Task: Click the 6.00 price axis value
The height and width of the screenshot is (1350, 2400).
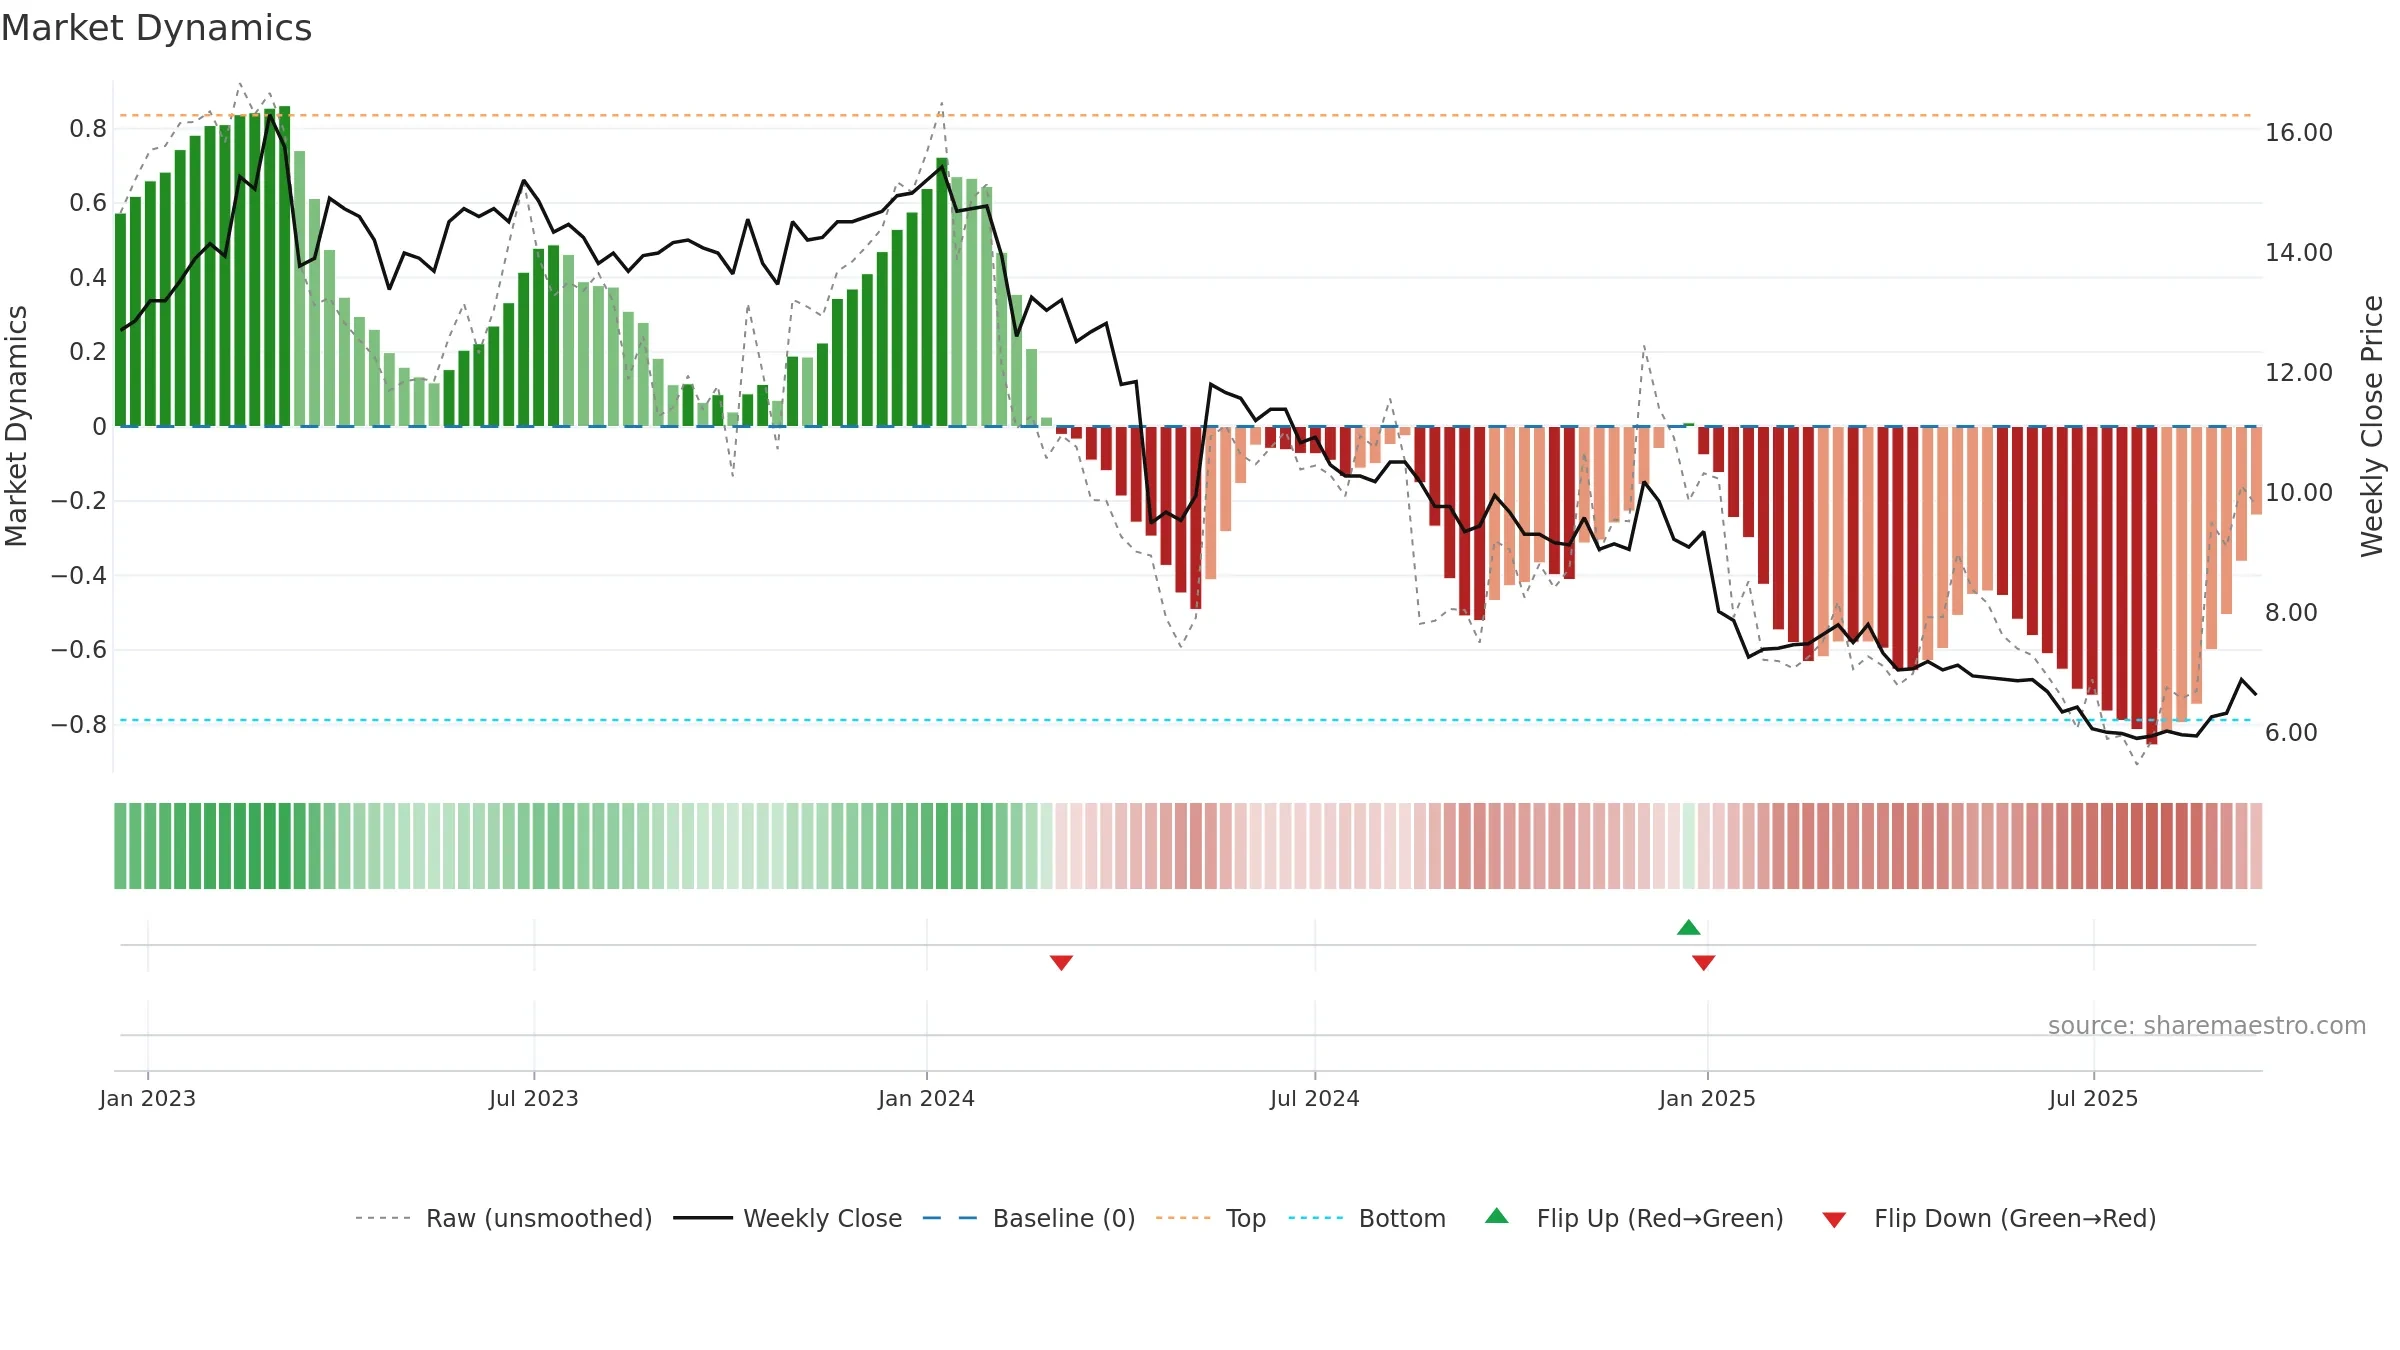Action: pyautogui.click(x=2291, y=732)
